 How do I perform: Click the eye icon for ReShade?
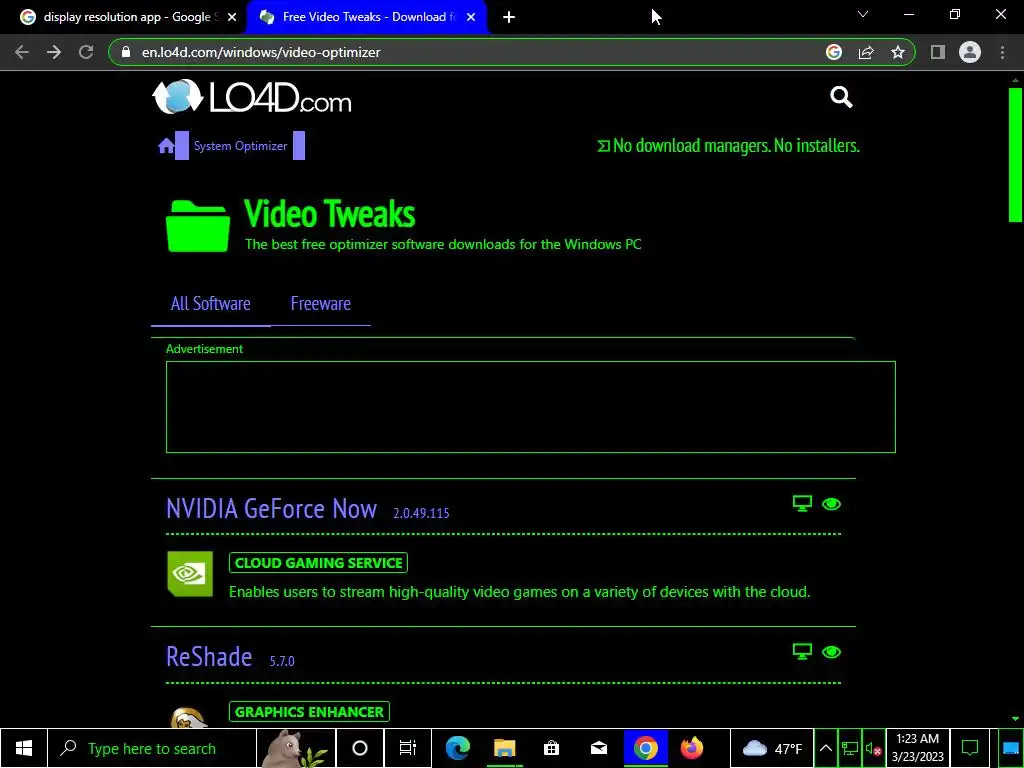[x=831, y=652]
